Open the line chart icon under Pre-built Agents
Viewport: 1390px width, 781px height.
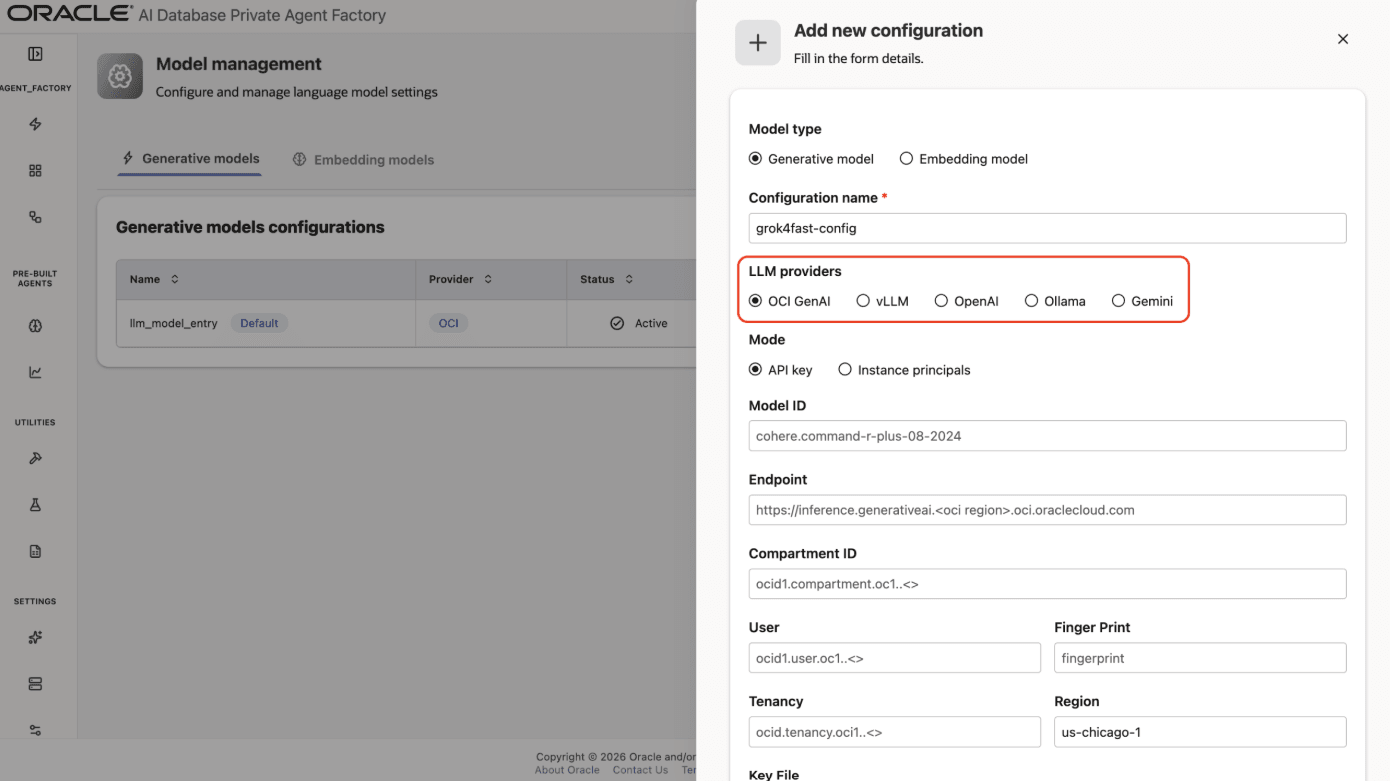tap(35, 372)
